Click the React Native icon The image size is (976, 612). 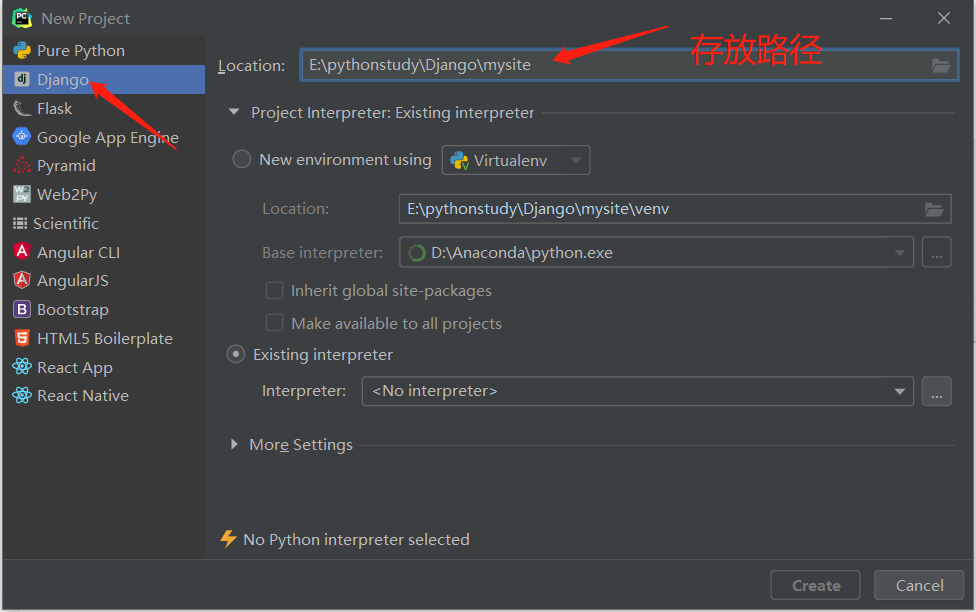pyautogui.click(x=21, y=396)
